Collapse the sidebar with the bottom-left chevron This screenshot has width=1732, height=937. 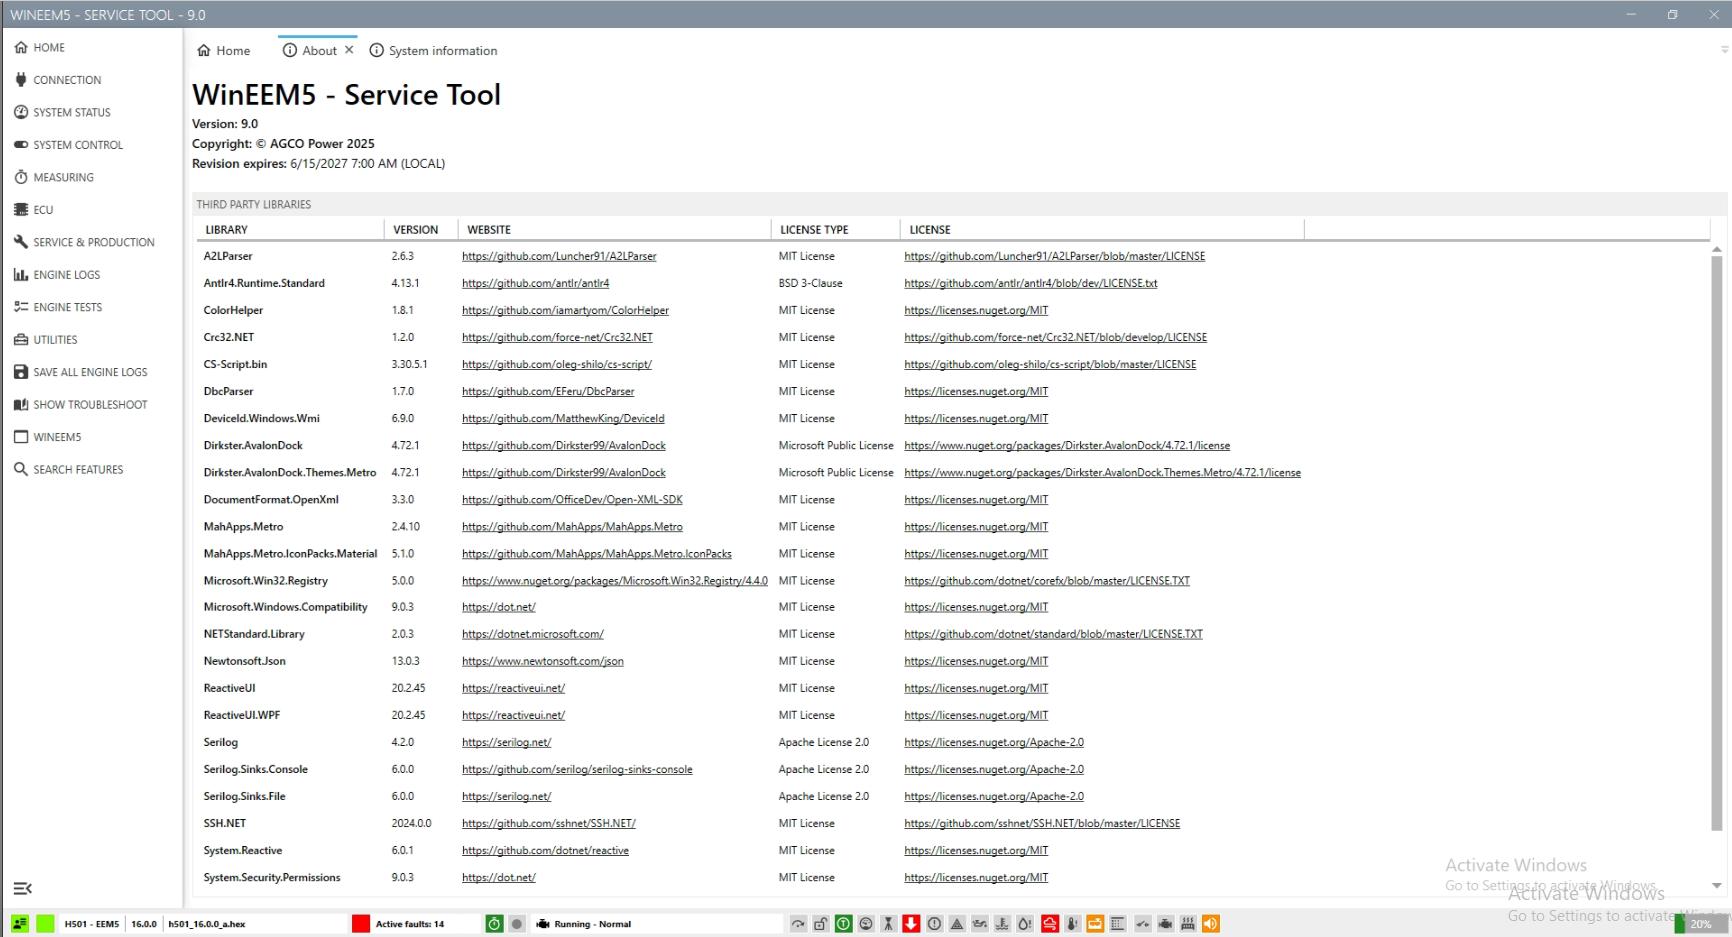(x=23, y=888)
